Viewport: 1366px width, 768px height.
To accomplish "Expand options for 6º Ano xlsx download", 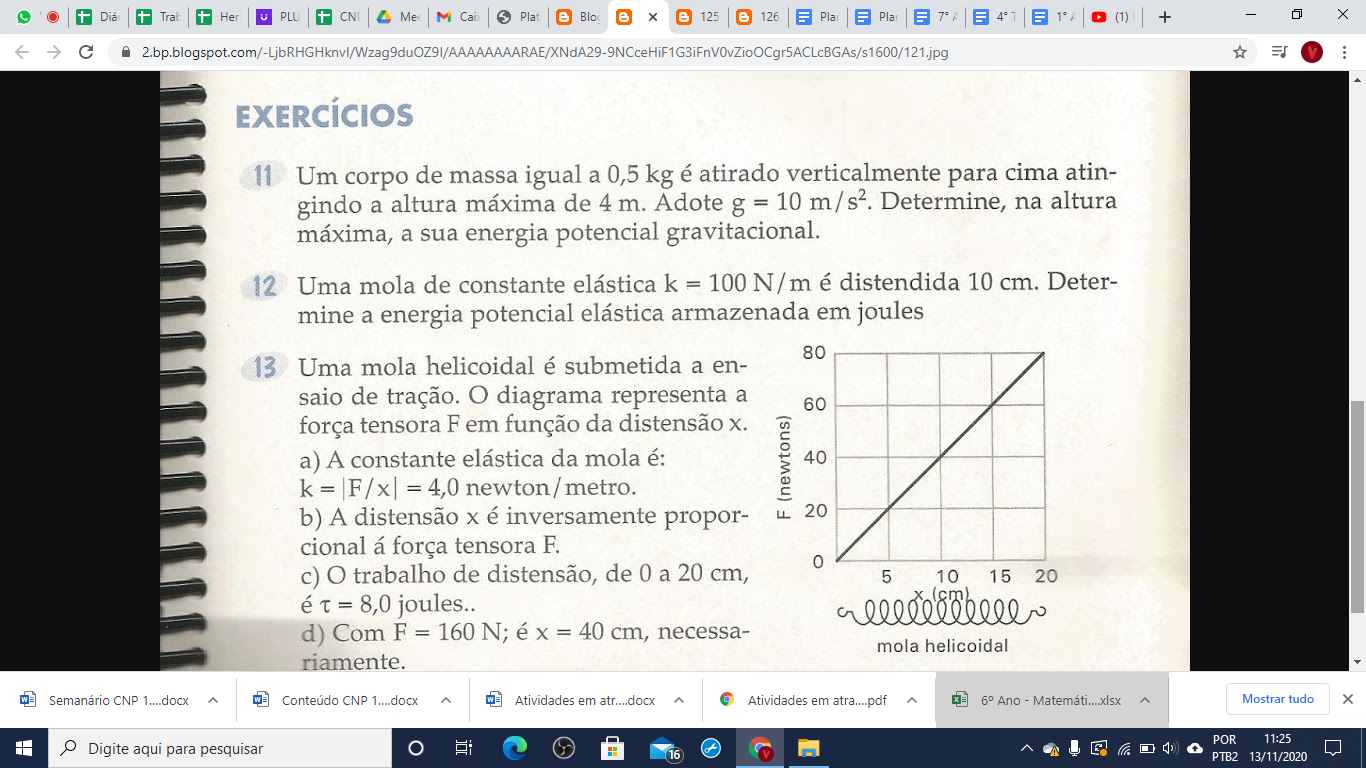I will 1145,700.
